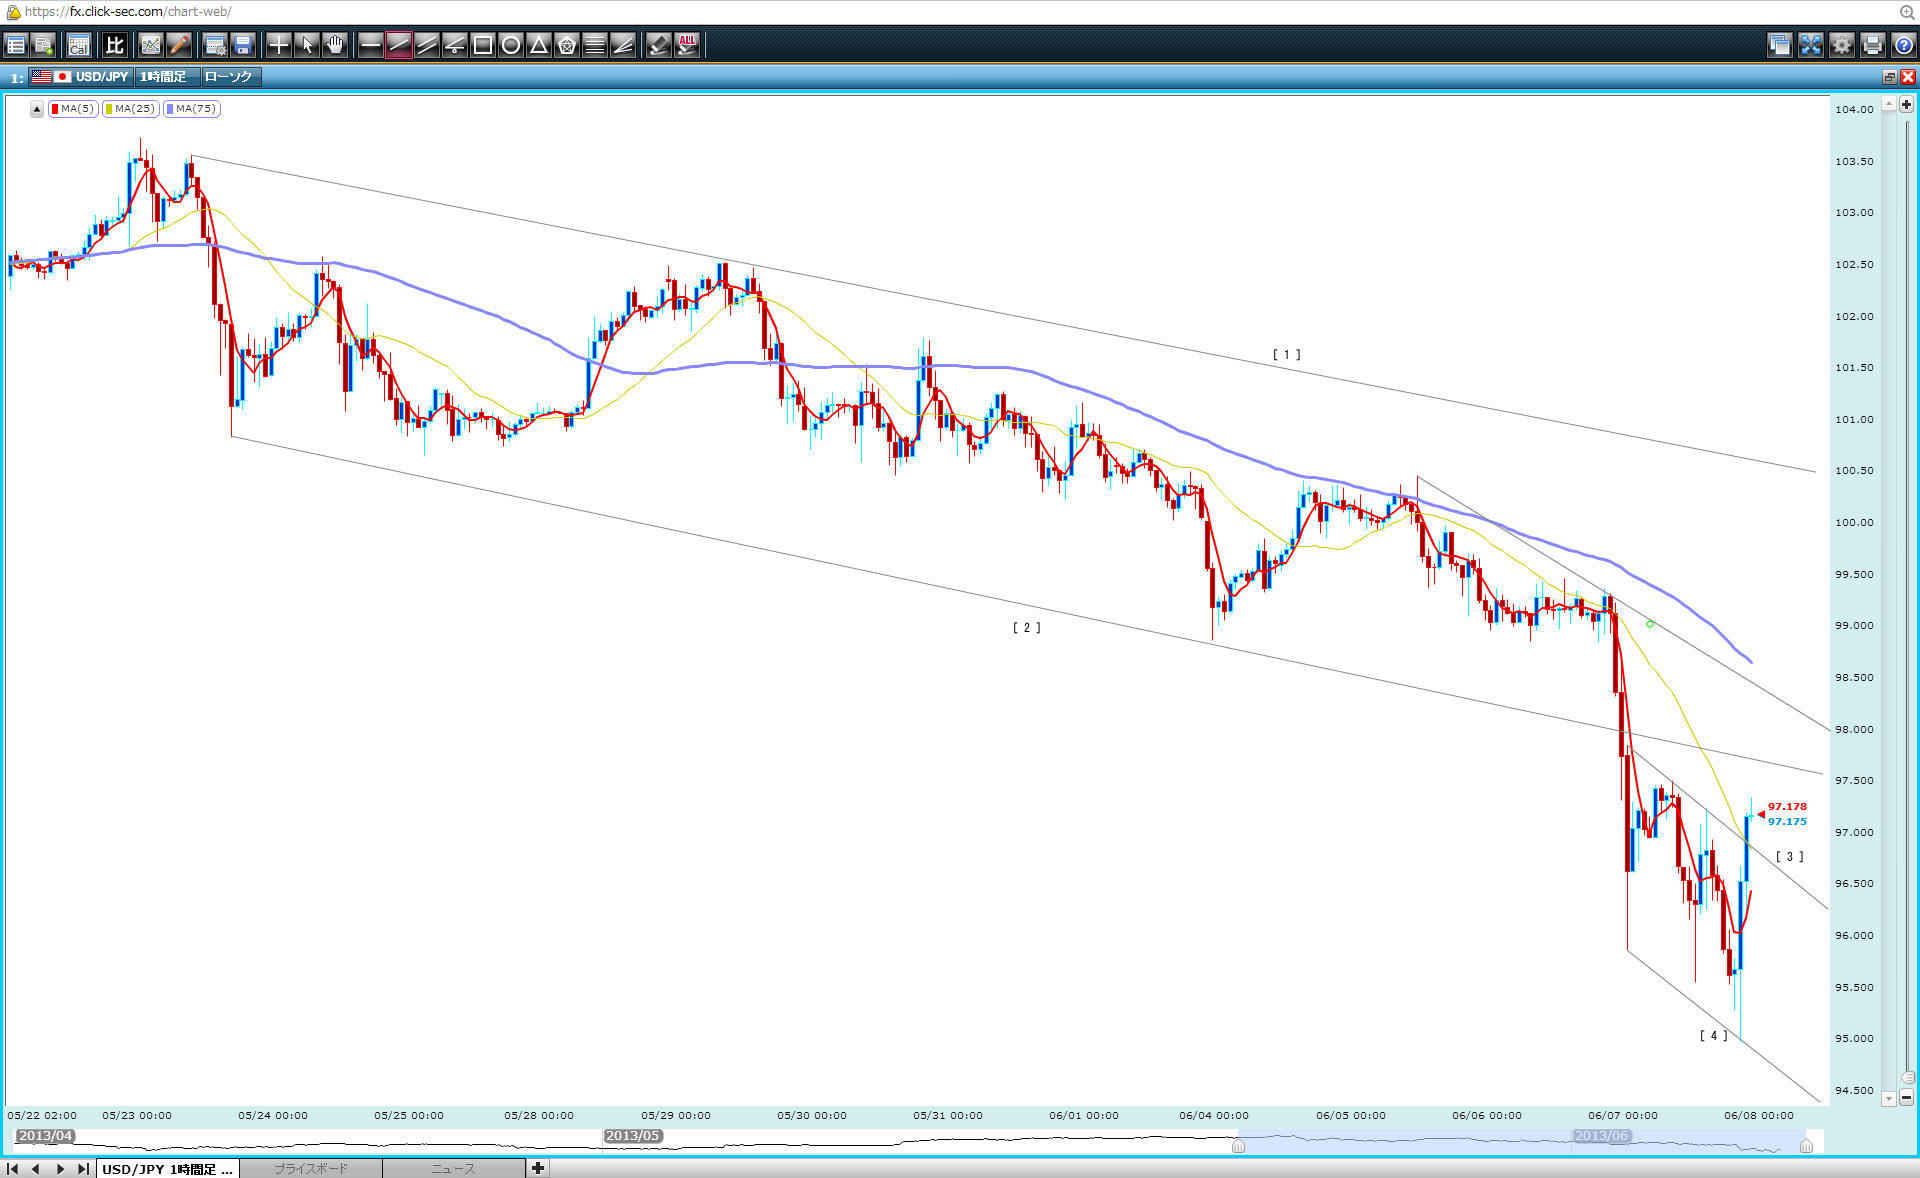Image resolution: width=1920 pixels, height=1178 pixels.
Task: Toggle the MA(5) indicator legend
Action: [x=74, y=109]
